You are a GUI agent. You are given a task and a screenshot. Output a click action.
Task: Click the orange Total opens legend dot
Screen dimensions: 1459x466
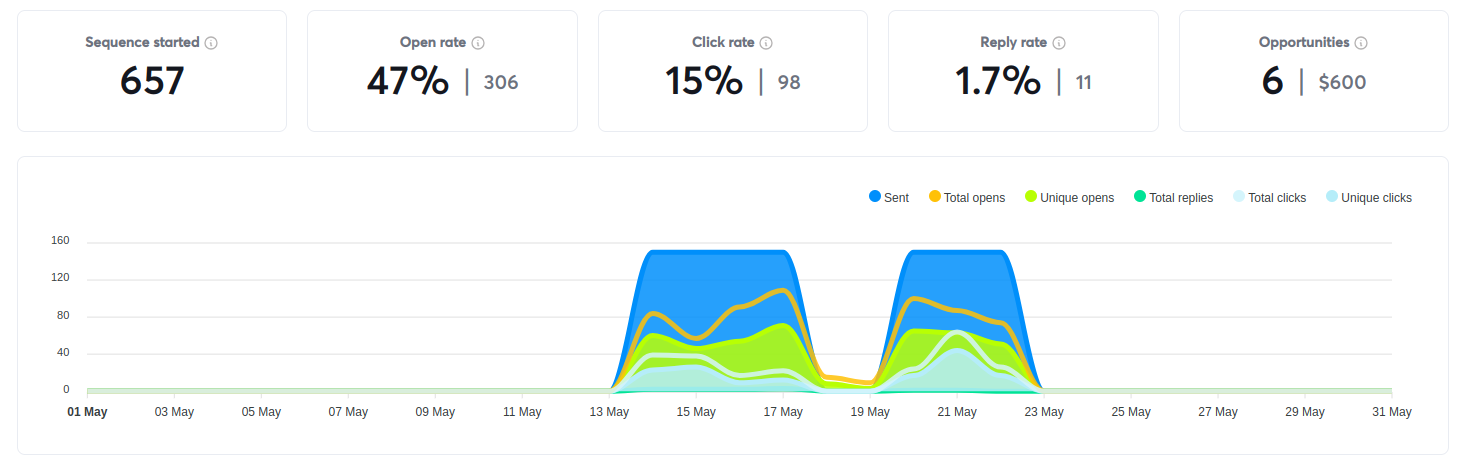935,197
